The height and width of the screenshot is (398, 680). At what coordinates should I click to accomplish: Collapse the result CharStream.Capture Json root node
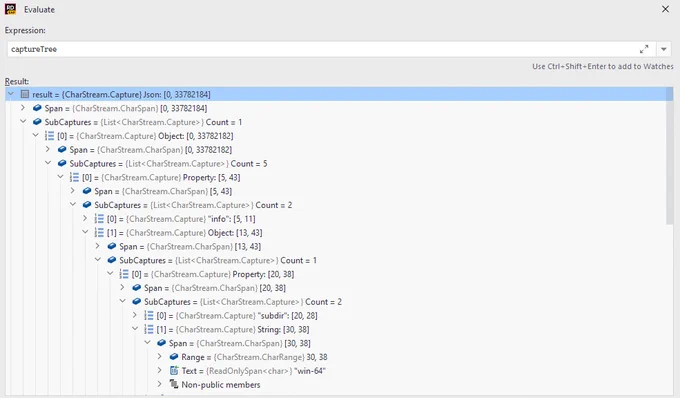[x=11, y=94]
